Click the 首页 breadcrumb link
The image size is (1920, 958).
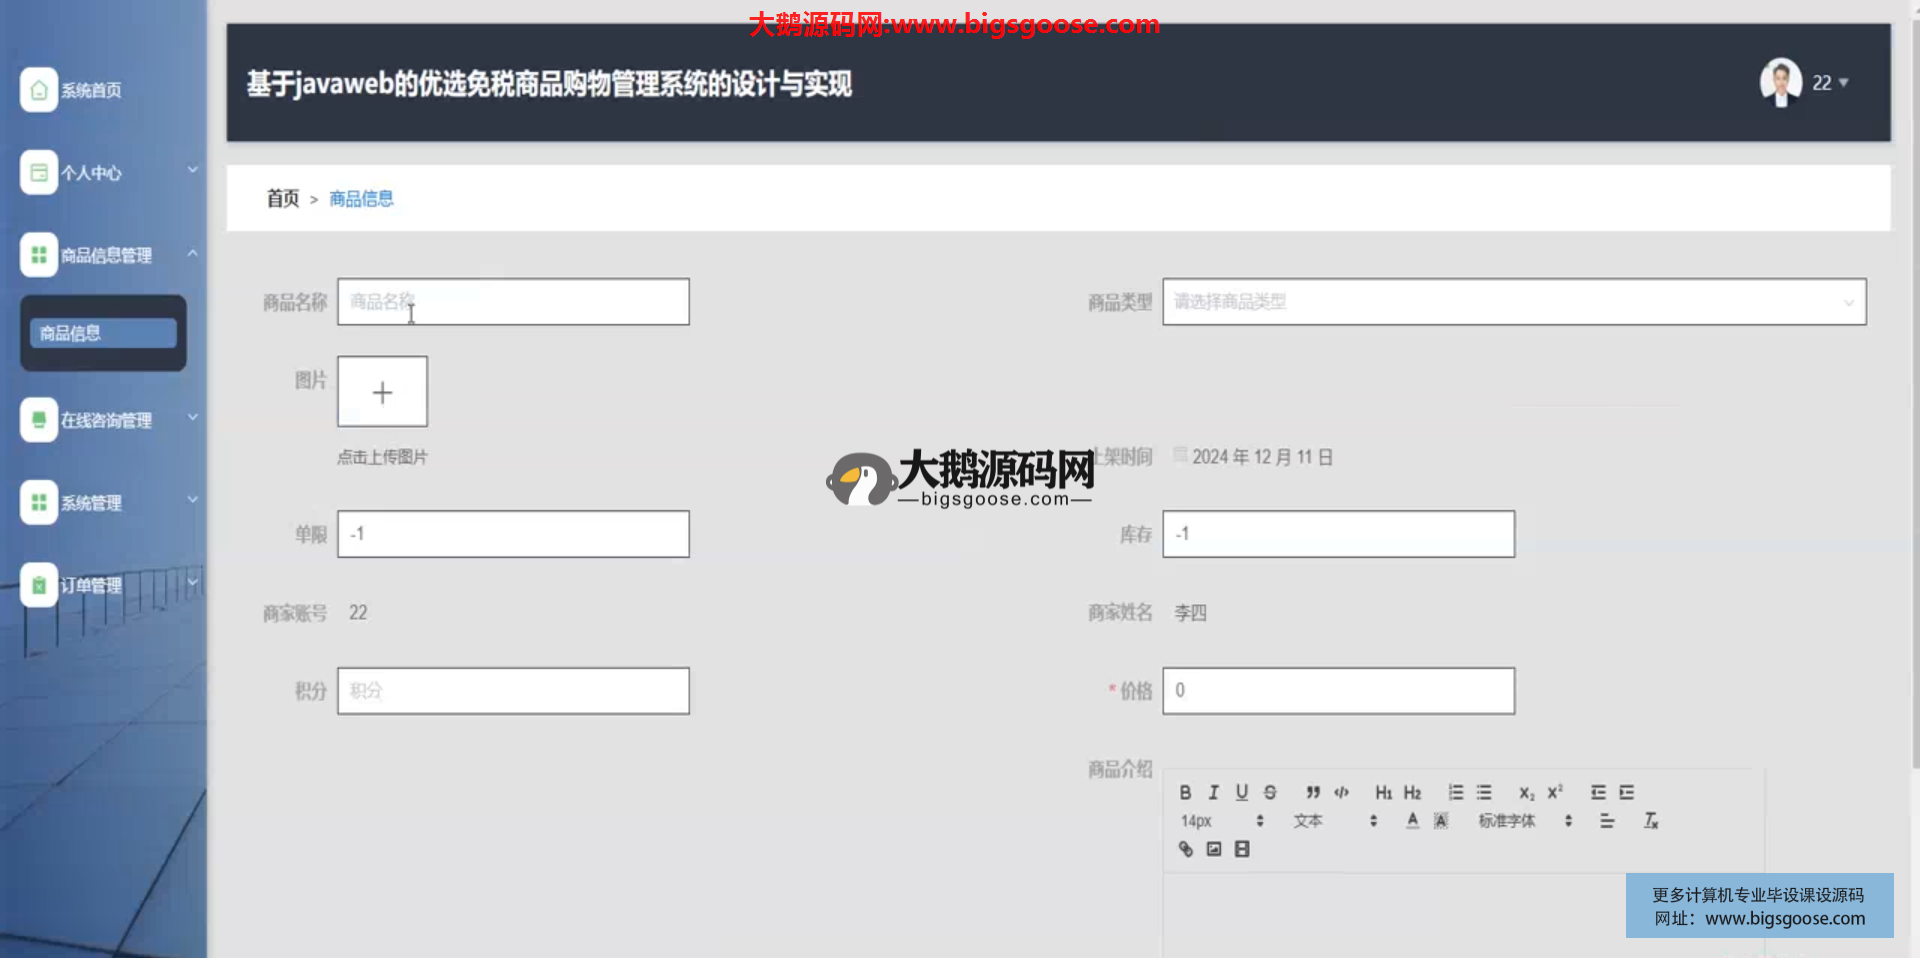click(x=282, y=199)
